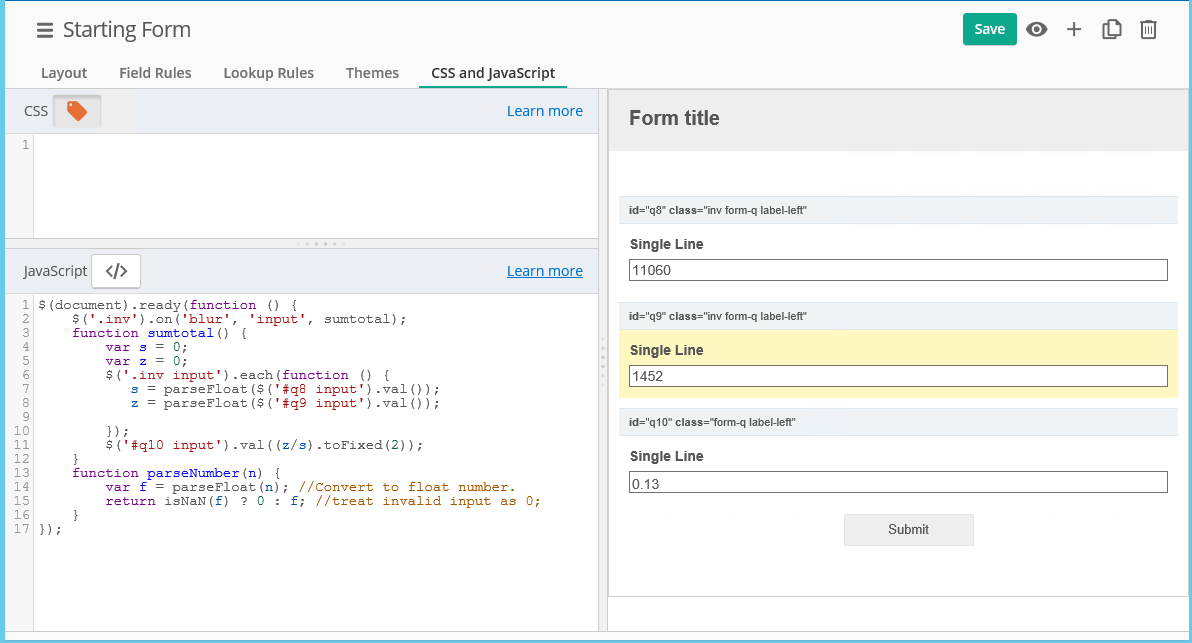Viewport: 1192px width, 643px height.
Task: Click the plus icon to add new form
Action: coord(1074,29)
